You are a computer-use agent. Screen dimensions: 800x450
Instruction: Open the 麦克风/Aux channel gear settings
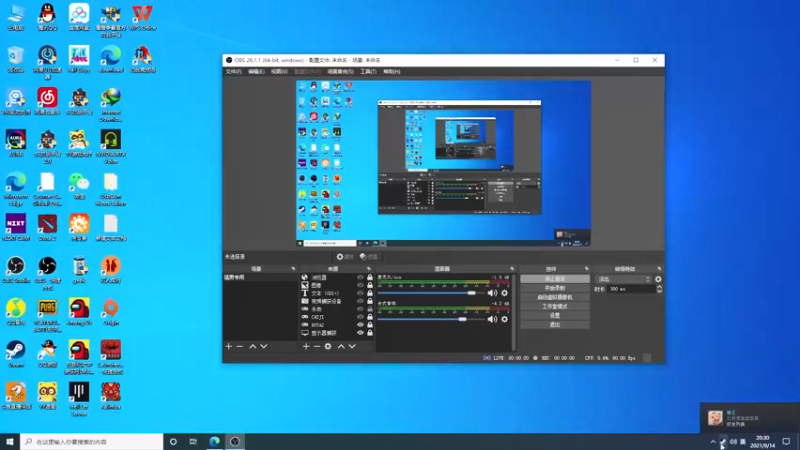click(505, 293)
